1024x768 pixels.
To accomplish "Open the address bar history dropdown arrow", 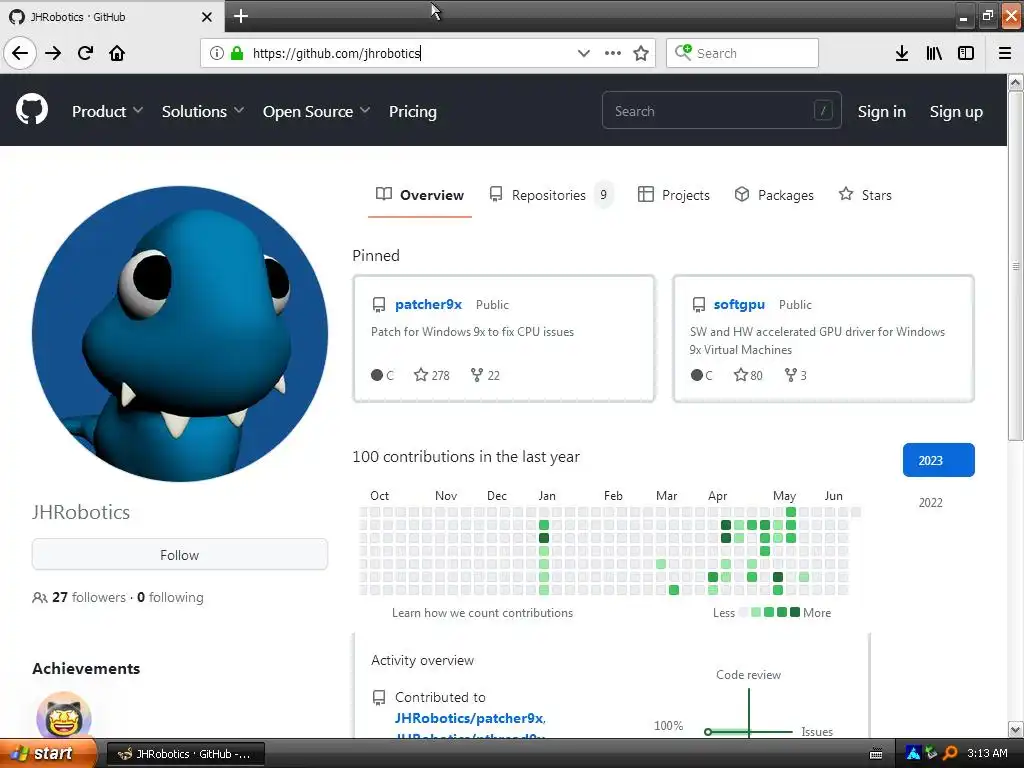I will click(584, 53).
